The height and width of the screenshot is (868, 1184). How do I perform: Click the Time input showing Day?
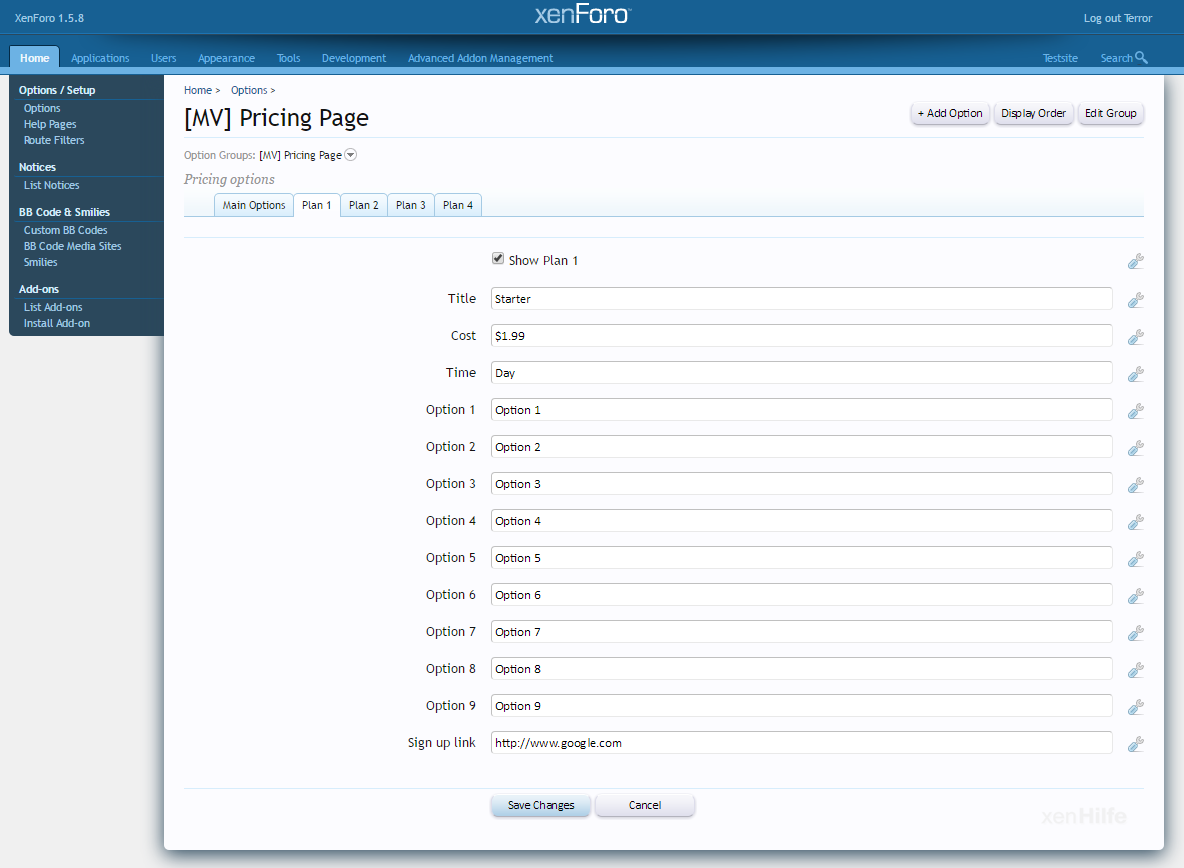(x=801, y=373)
